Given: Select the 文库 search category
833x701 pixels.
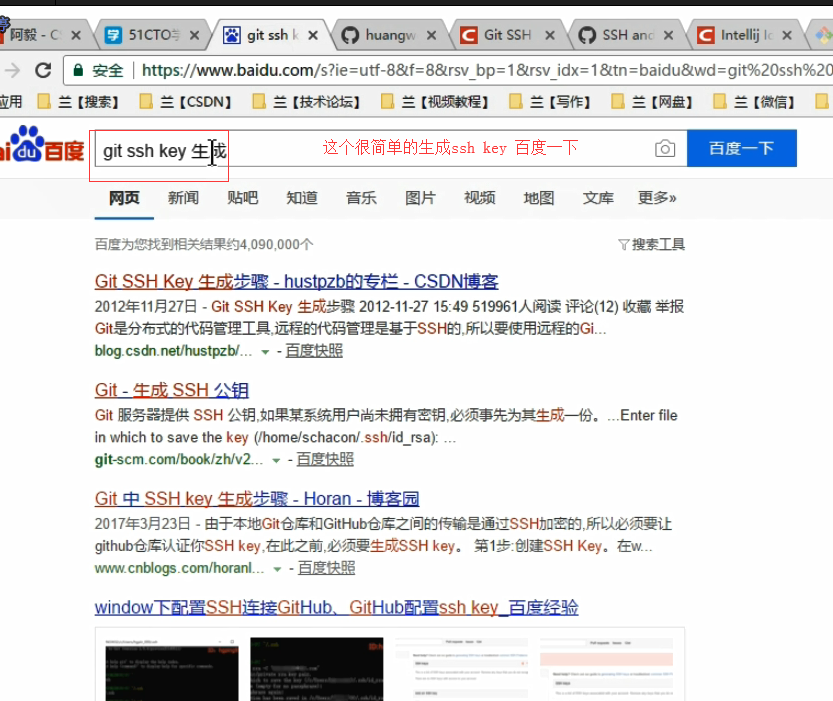Looking at the screenshot, I should point(598,198).
